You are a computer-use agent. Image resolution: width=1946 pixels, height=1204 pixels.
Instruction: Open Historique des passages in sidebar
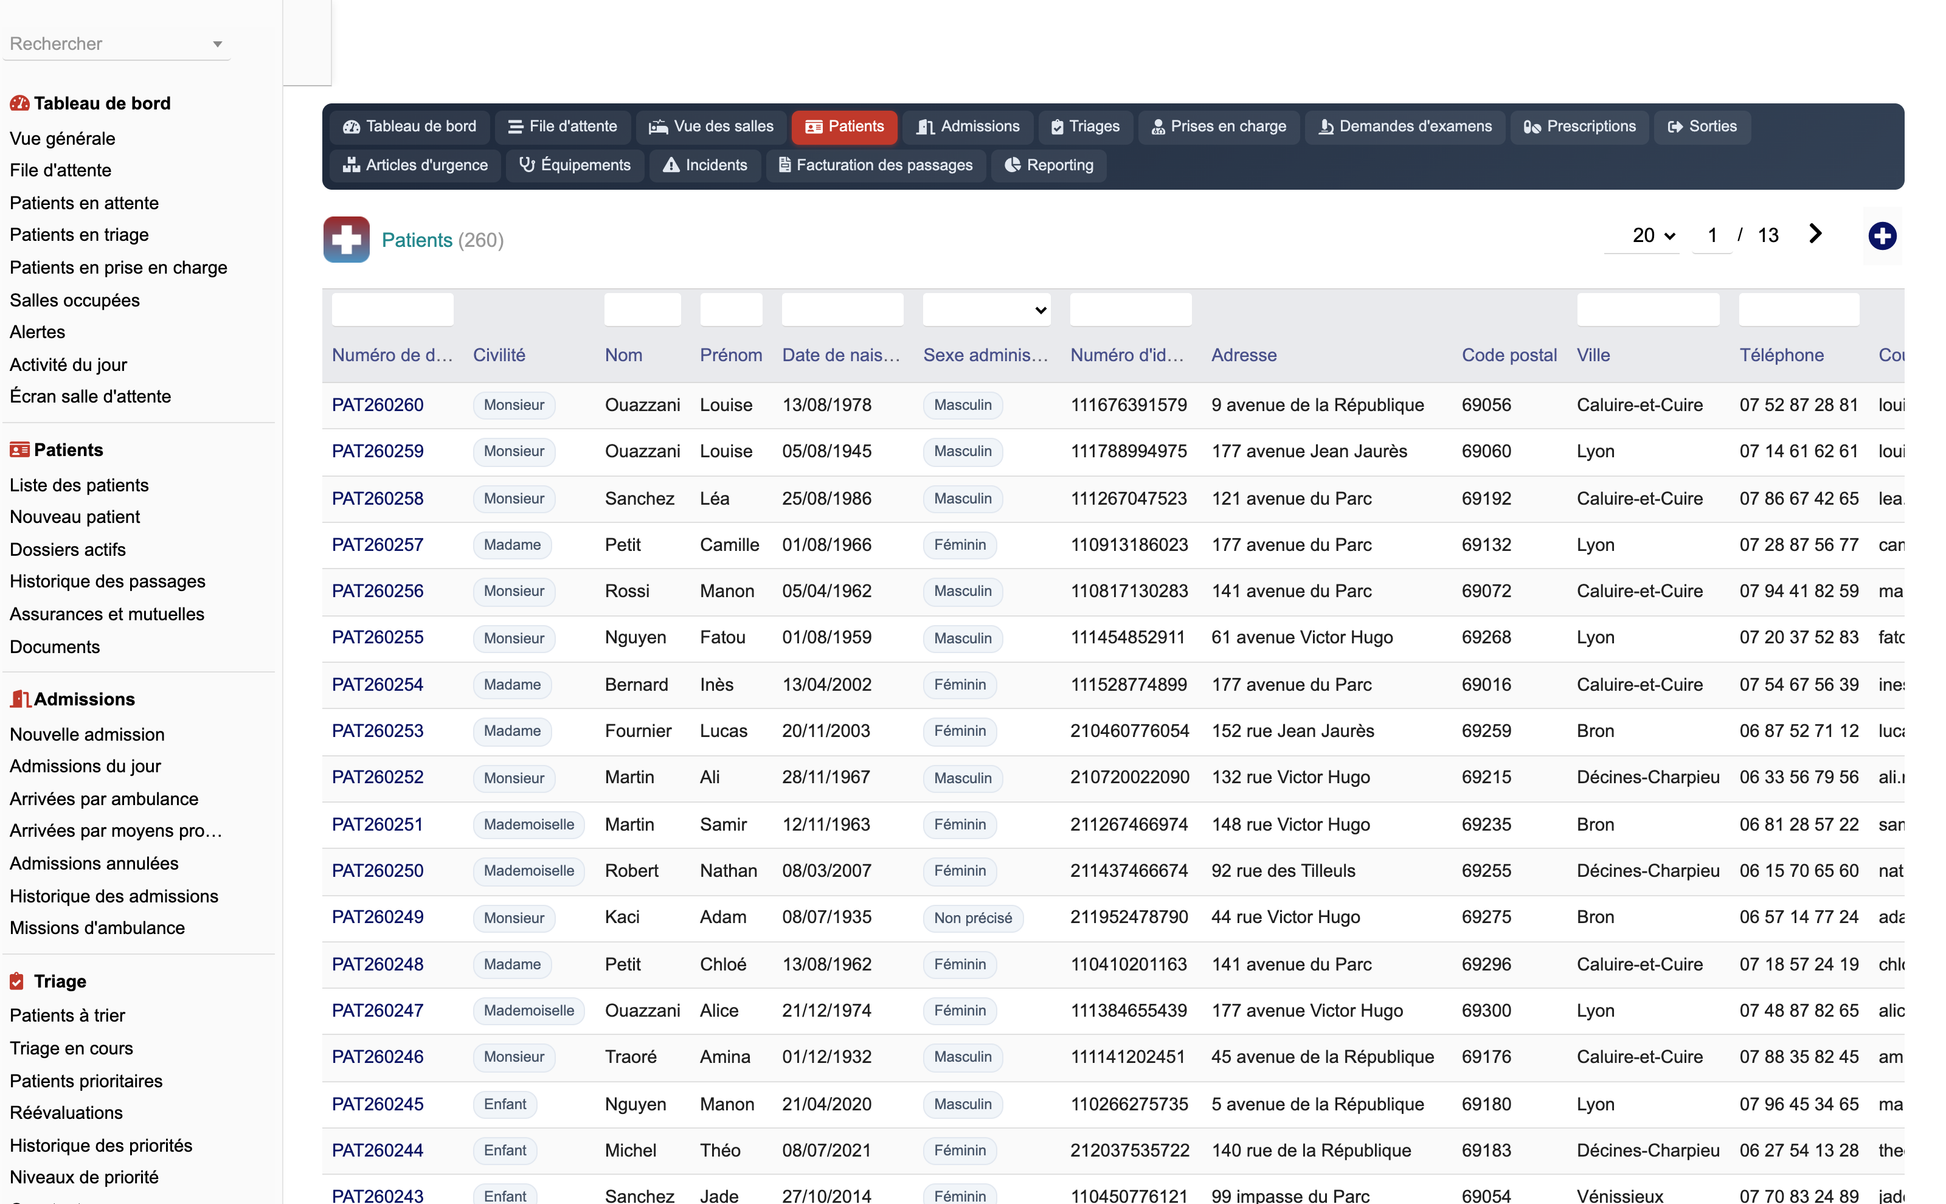107,581
